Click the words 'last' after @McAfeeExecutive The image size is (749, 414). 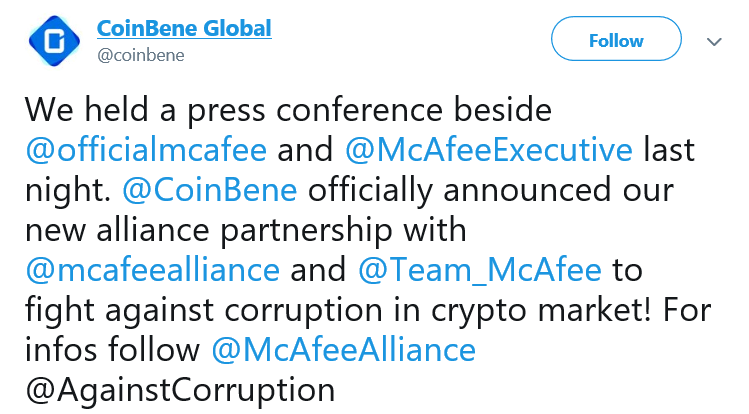(x=669, y=150)
